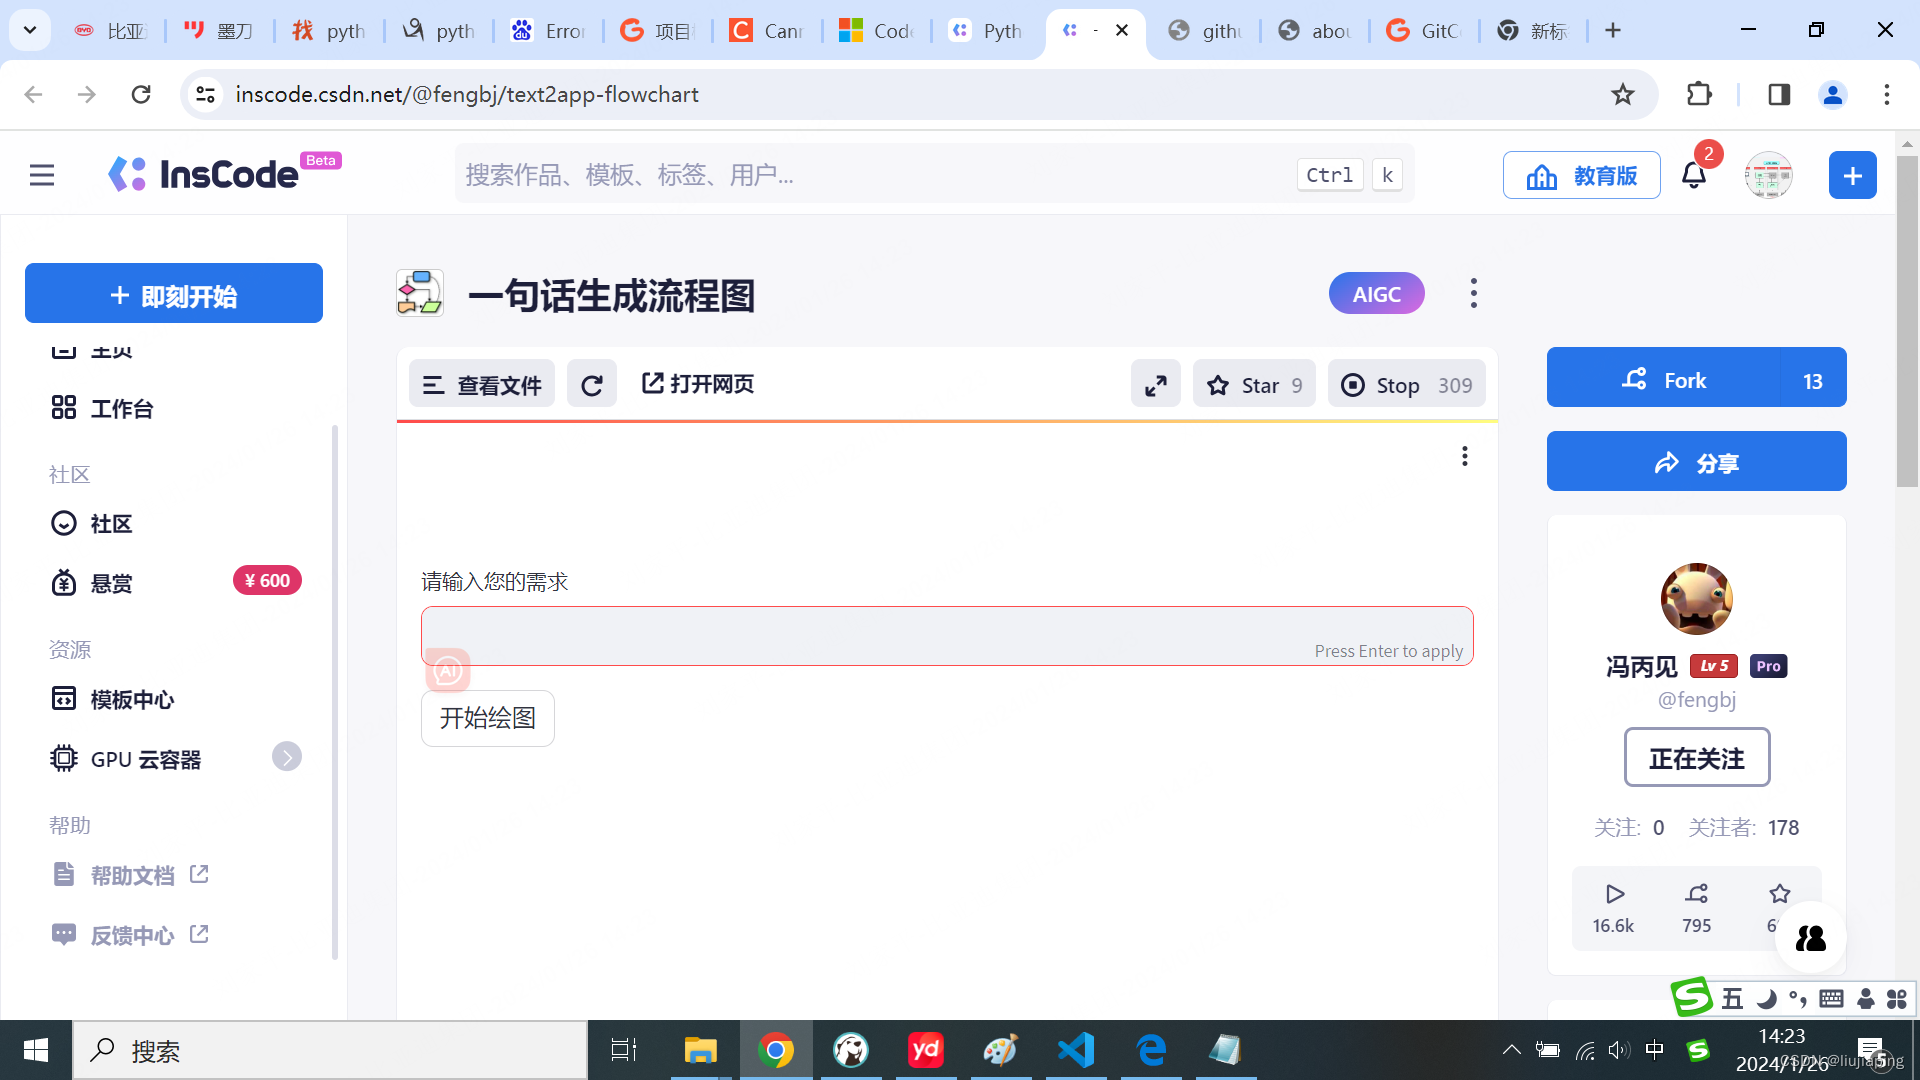The height and width of the screenshot is (1080, 1920).
Task: Bookmark page with the star icon
Action: pos(1622,94)
